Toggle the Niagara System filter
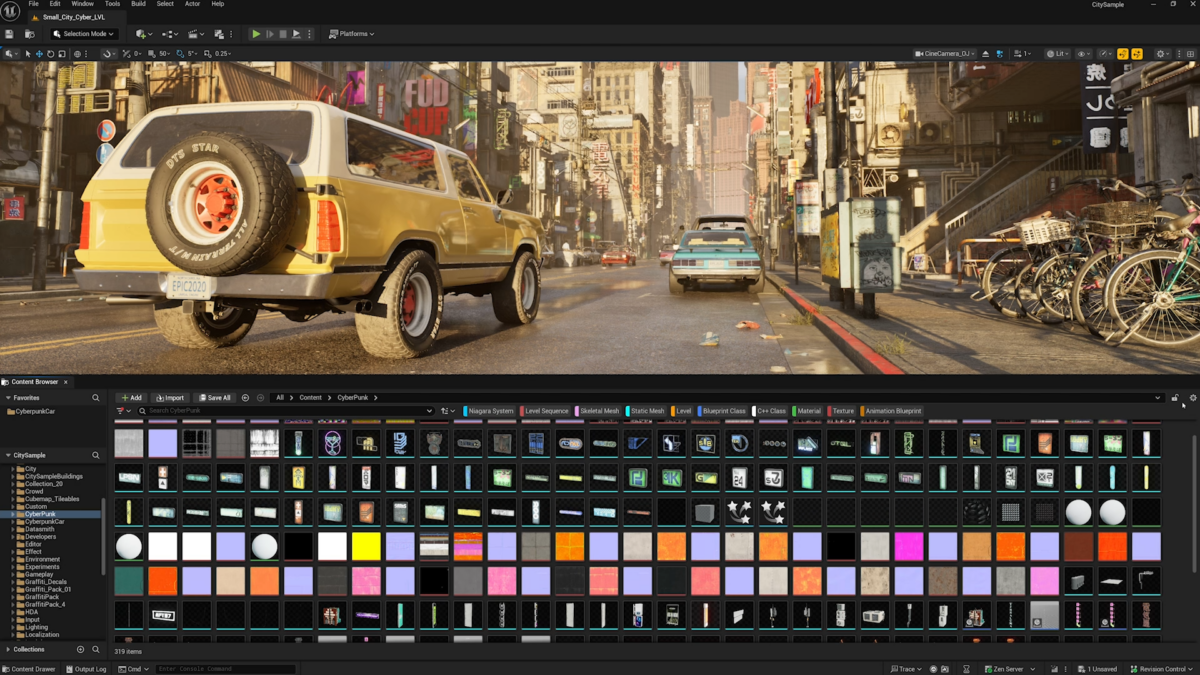Screen dimensions: 1200x675 click(490, 411)
